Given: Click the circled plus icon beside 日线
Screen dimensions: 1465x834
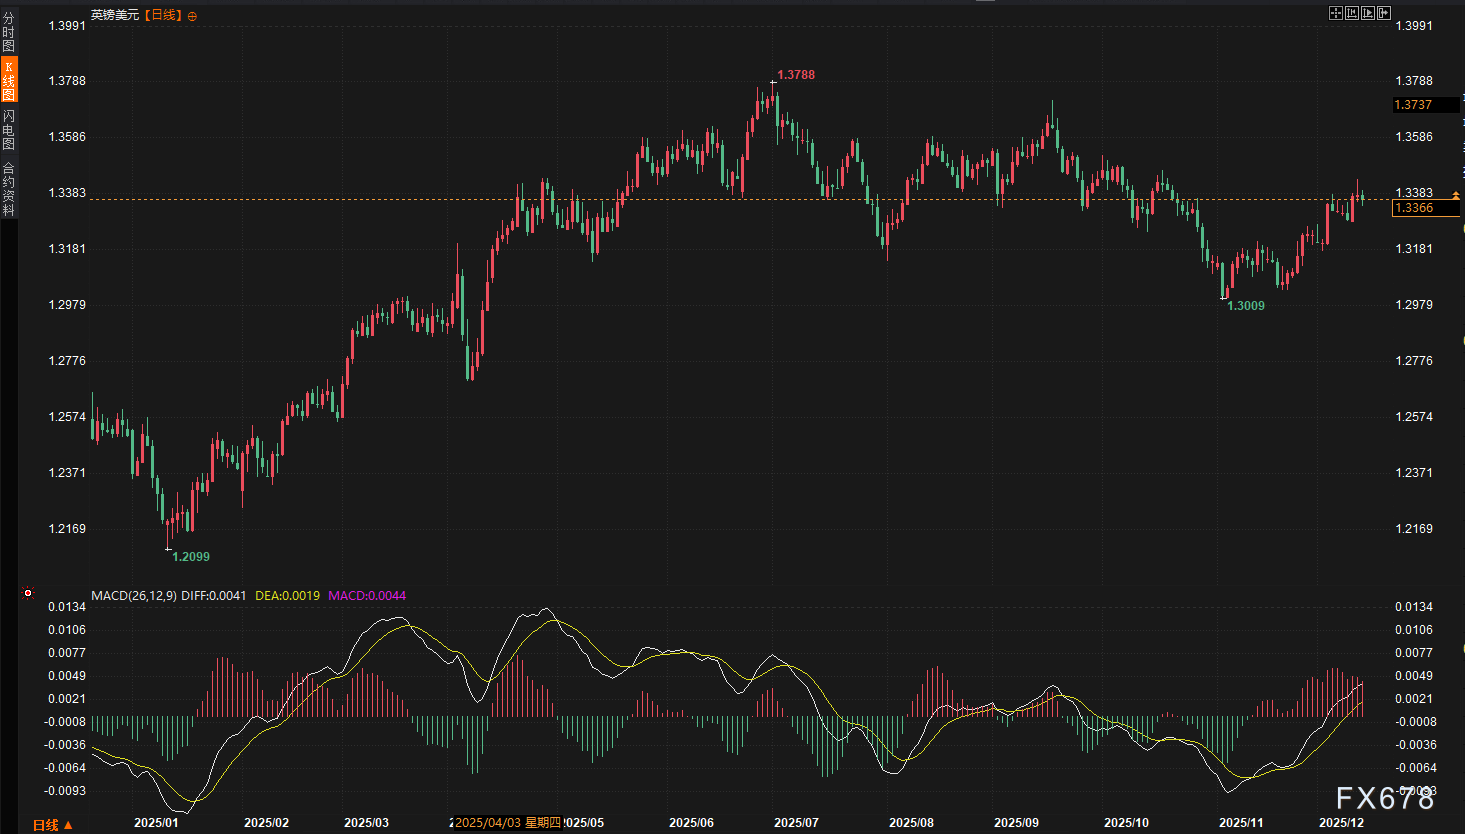Looking at the screenshot, I should [192, 16].
